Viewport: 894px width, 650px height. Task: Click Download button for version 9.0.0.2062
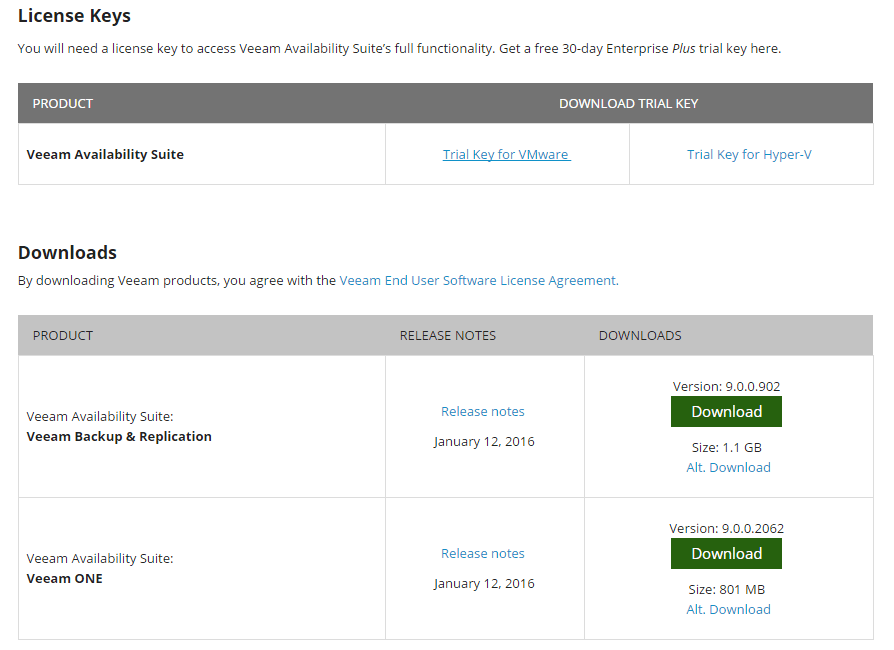[x=726, y=554]
